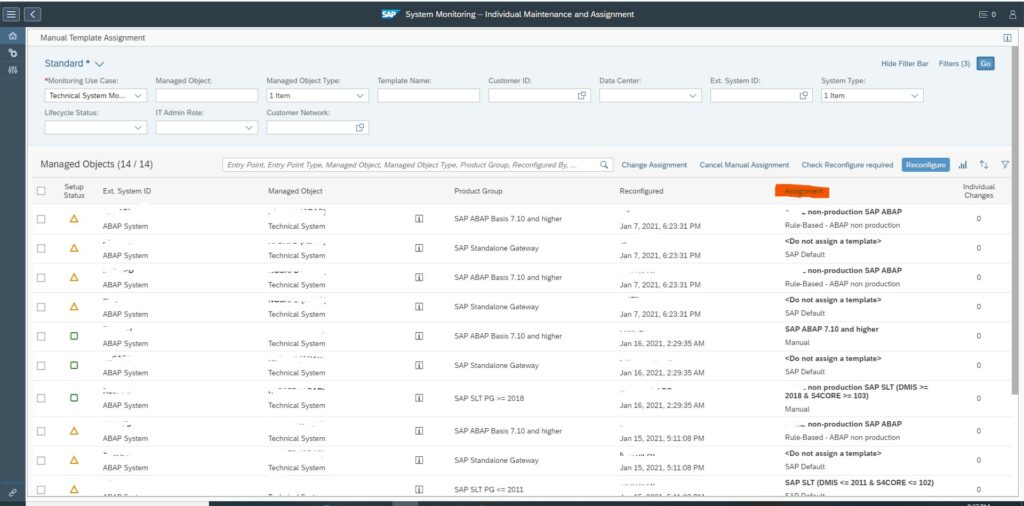Screen dimensions: 1024x506
Task: Focus the Template Name filter field
Action: click(x=428, y=95)
